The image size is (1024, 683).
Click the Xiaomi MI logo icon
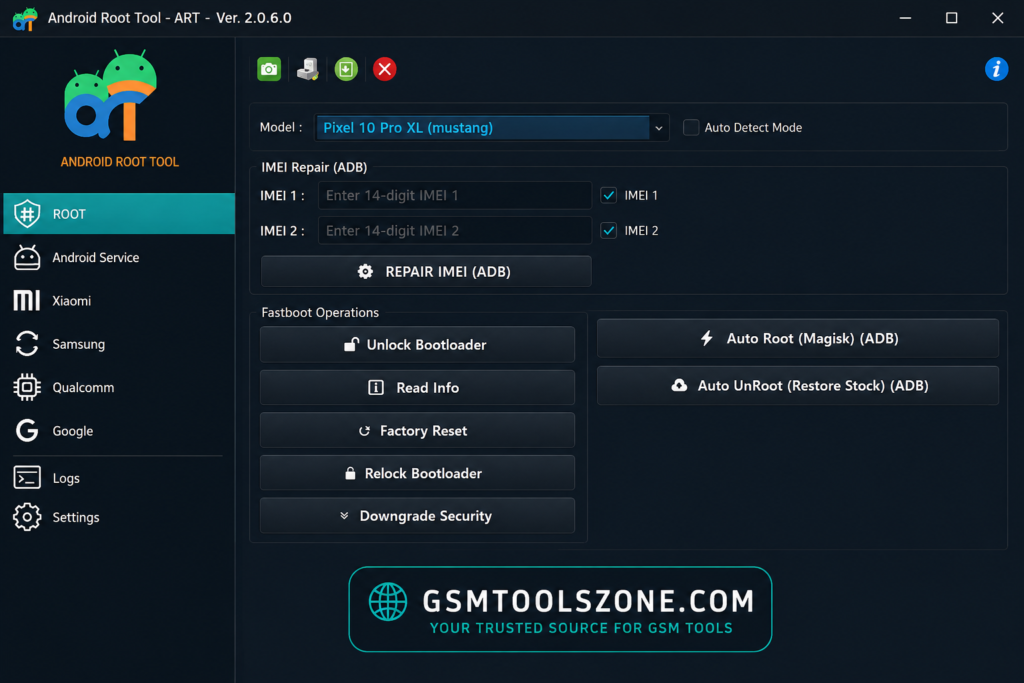pos(27,300)
